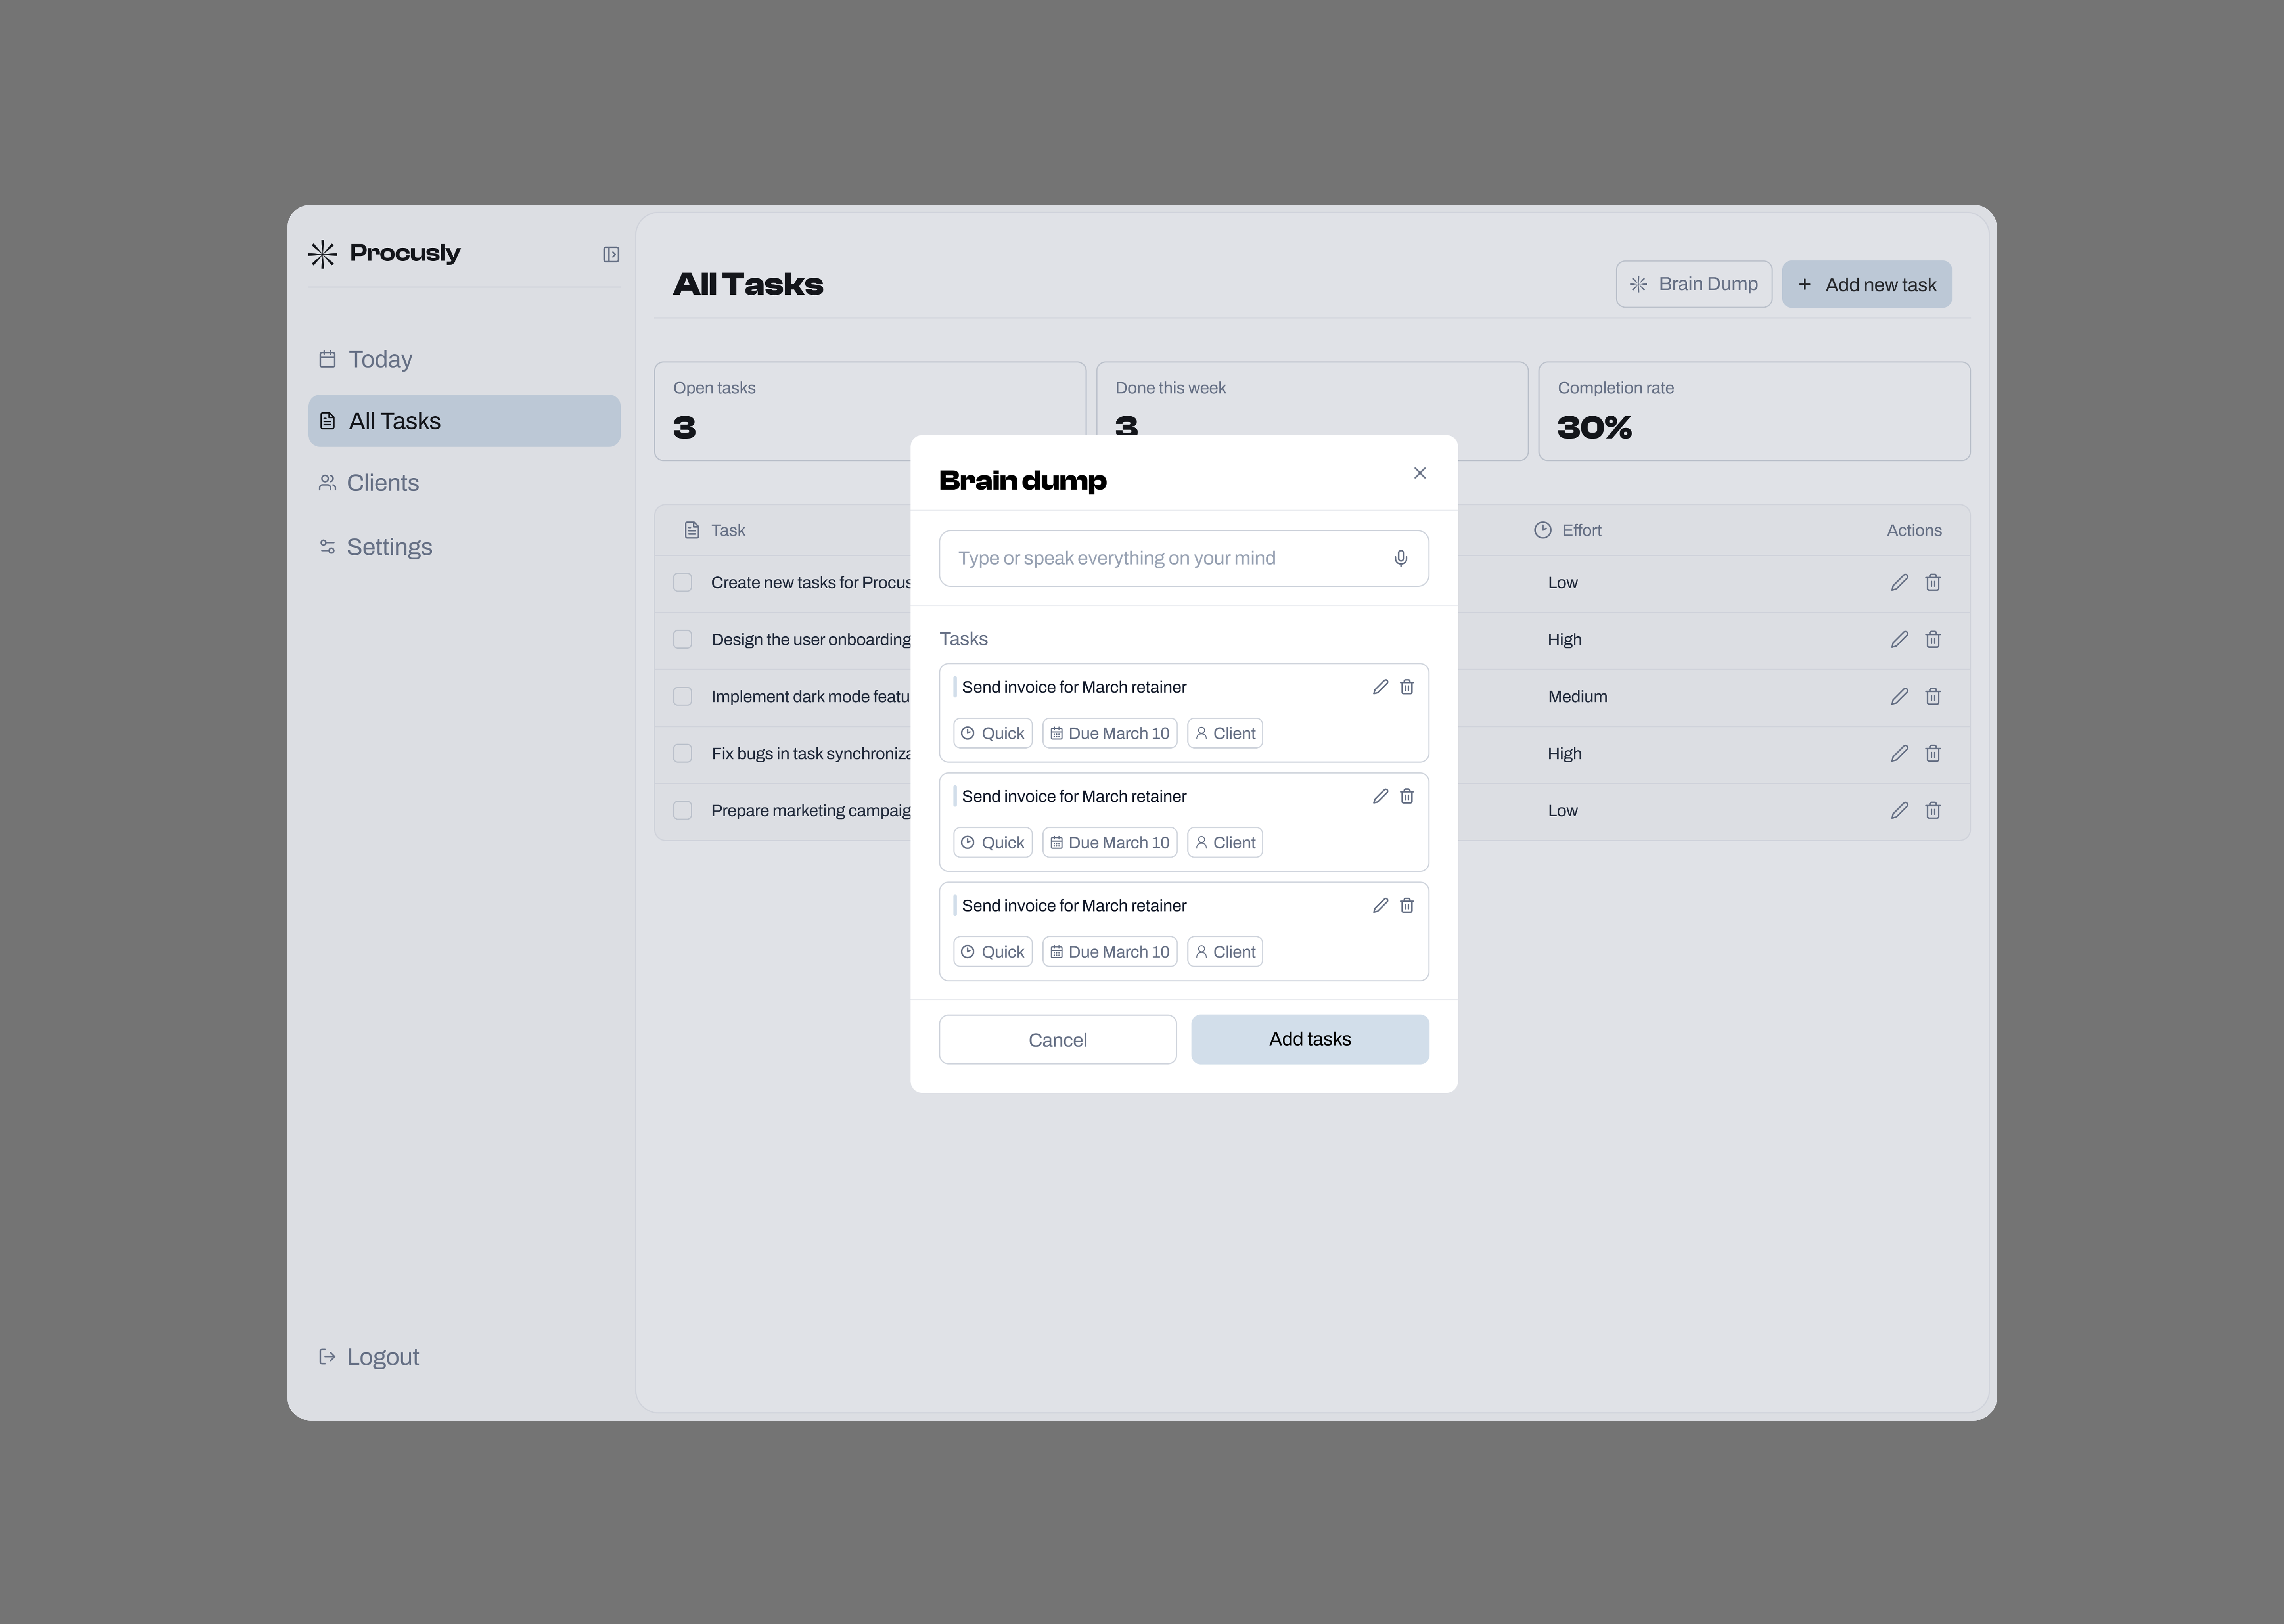Delete the first Brain dump task card
This screenshot has width=2284, height=1624.
pyautogui.click(x=1407, y=687)
